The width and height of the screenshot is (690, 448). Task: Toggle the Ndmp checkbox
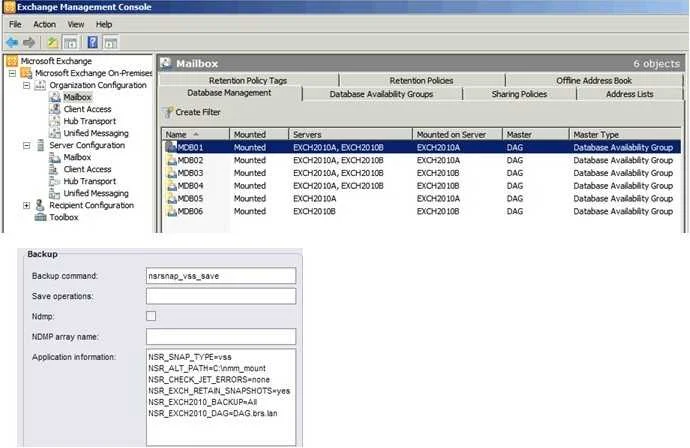point(151,316)
